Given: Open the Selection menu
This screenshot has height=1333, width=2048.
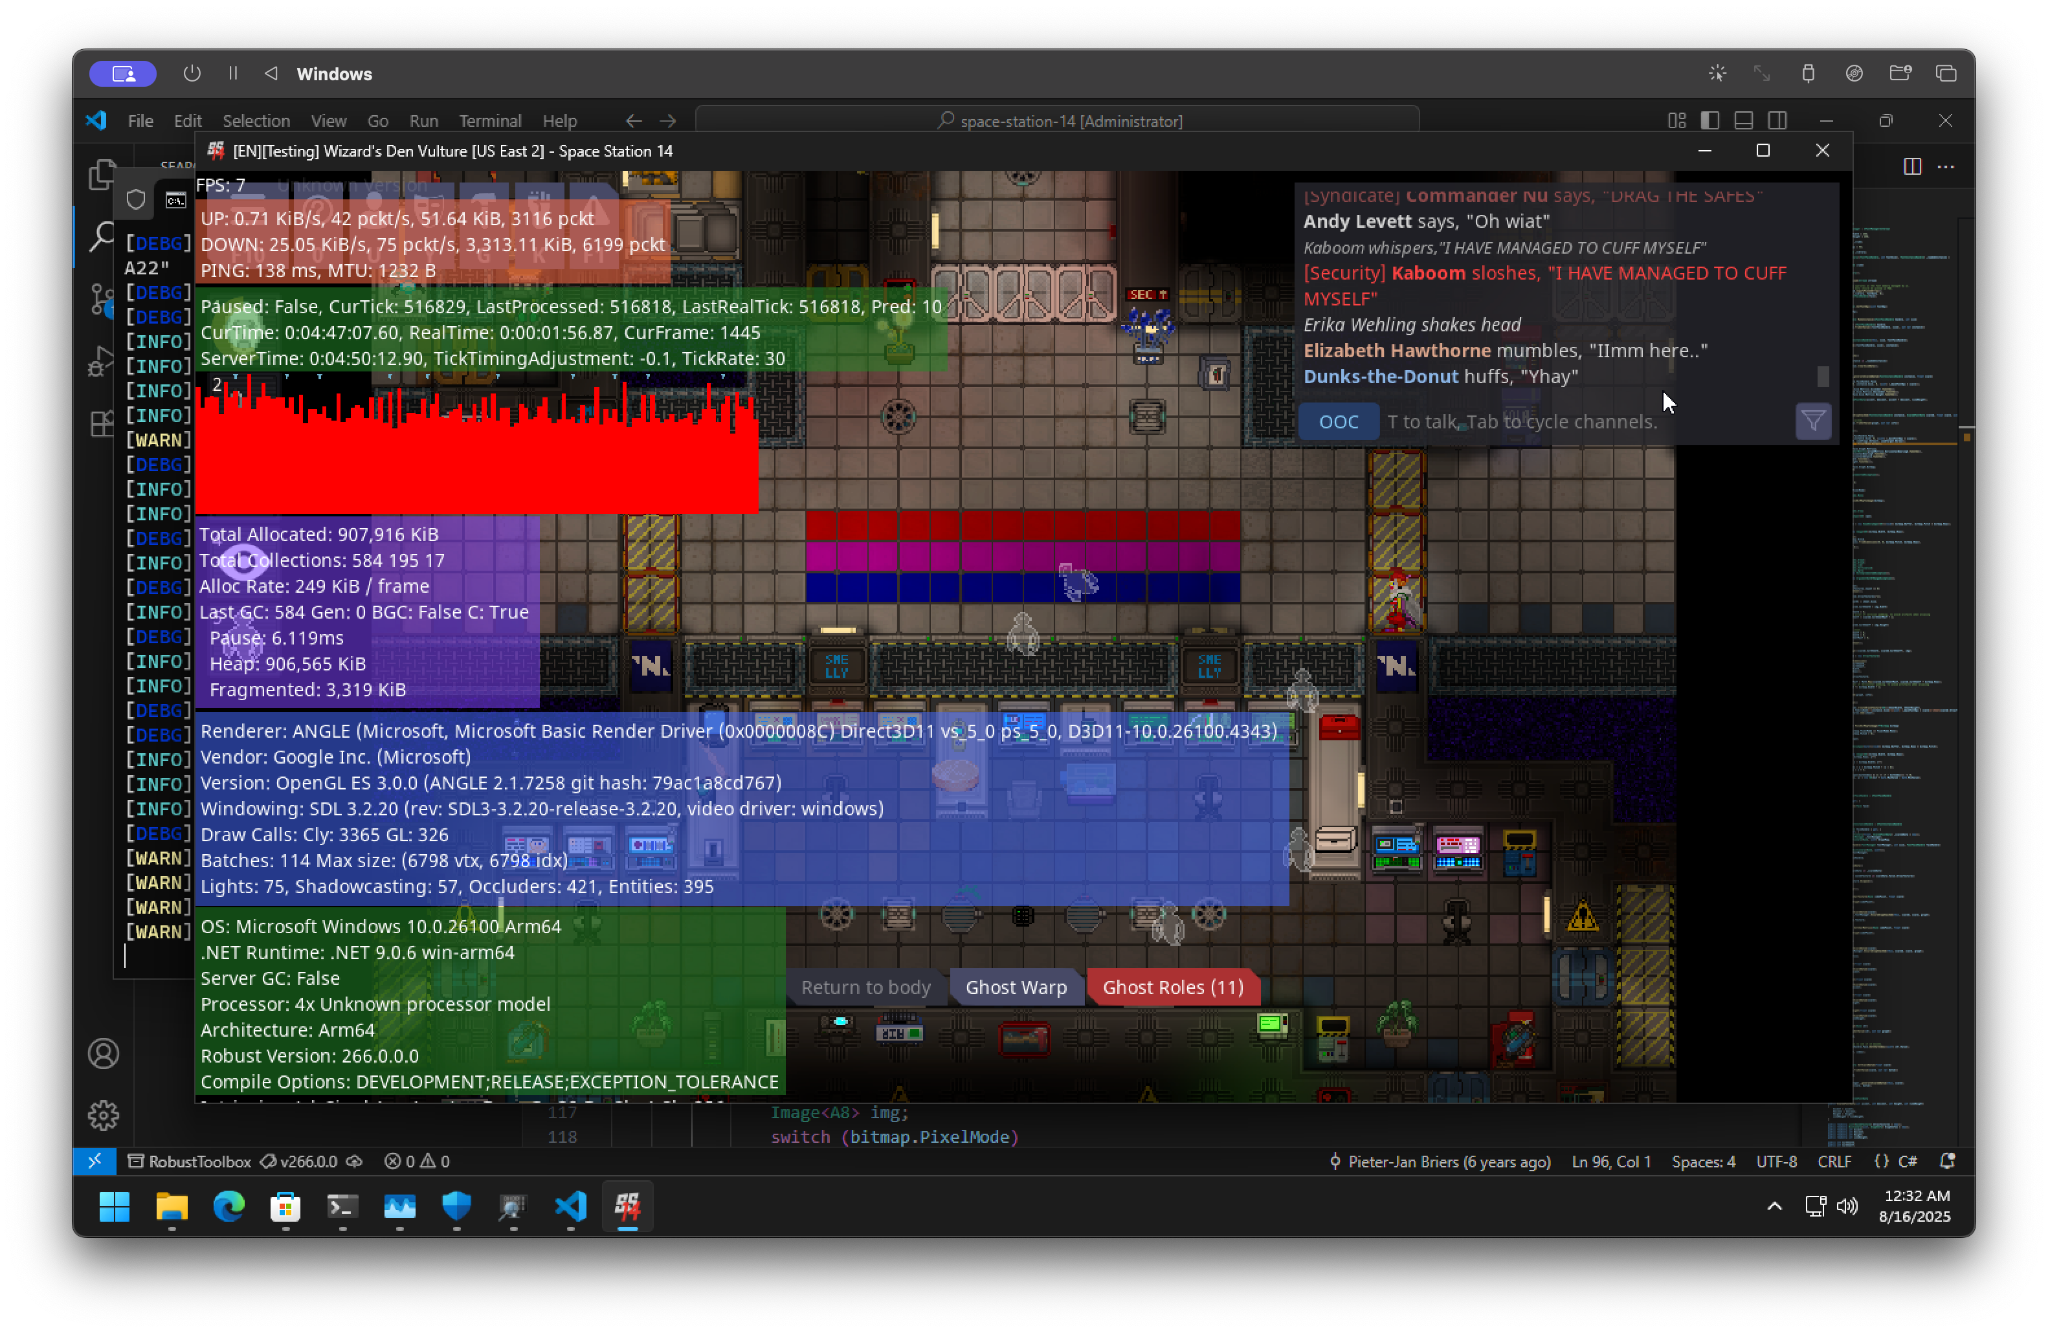Looking at the screenshot, I should [256, 121].
